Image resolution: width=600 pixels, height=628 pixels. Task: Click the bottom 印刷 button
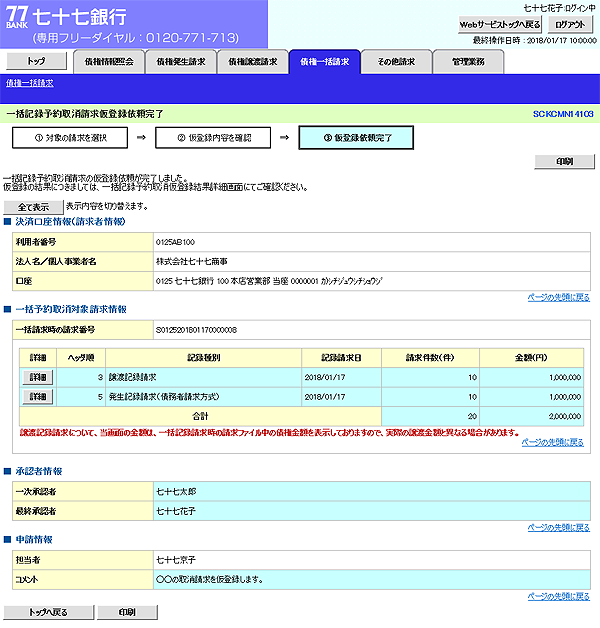(127, 612)
